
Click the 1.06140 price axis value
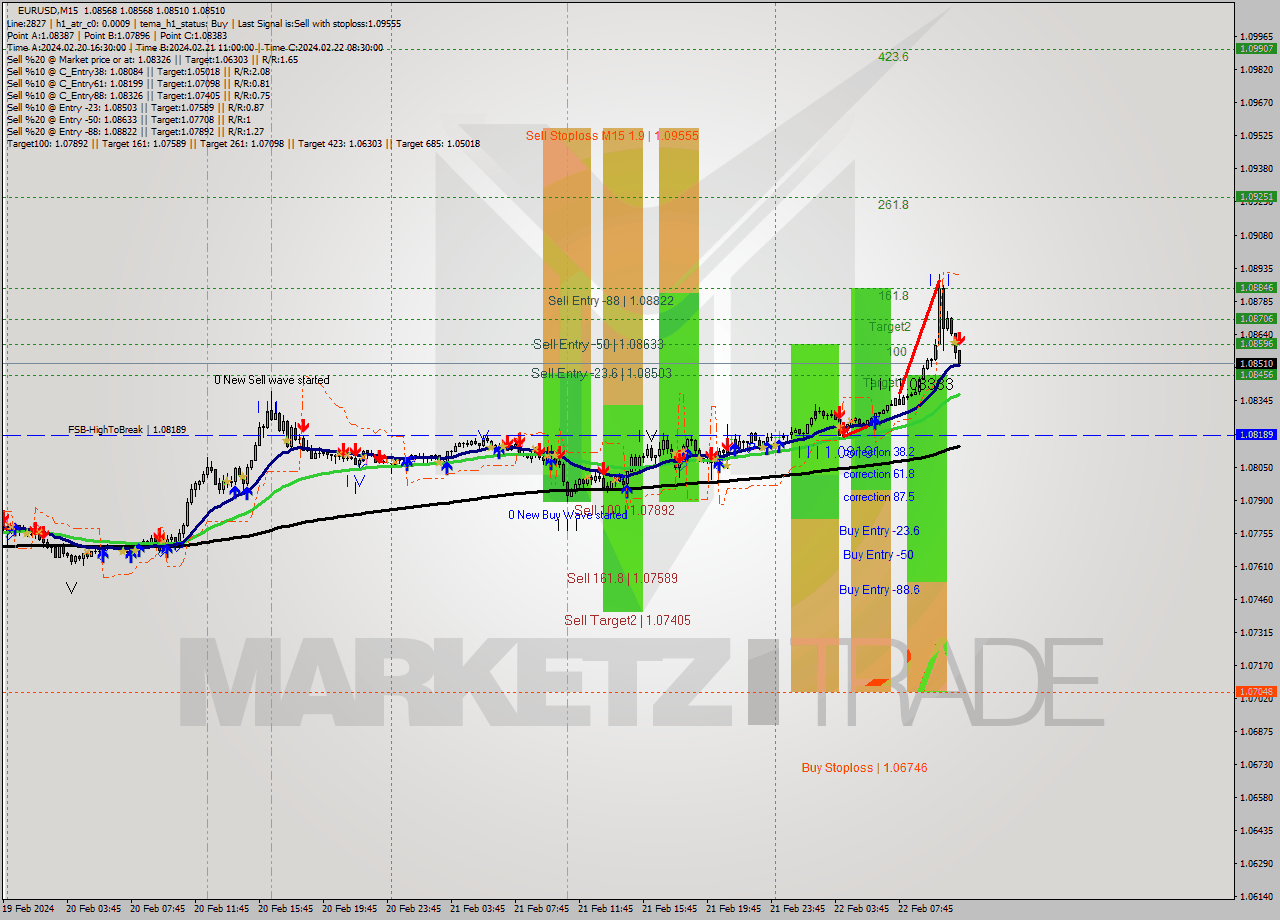1256,895
